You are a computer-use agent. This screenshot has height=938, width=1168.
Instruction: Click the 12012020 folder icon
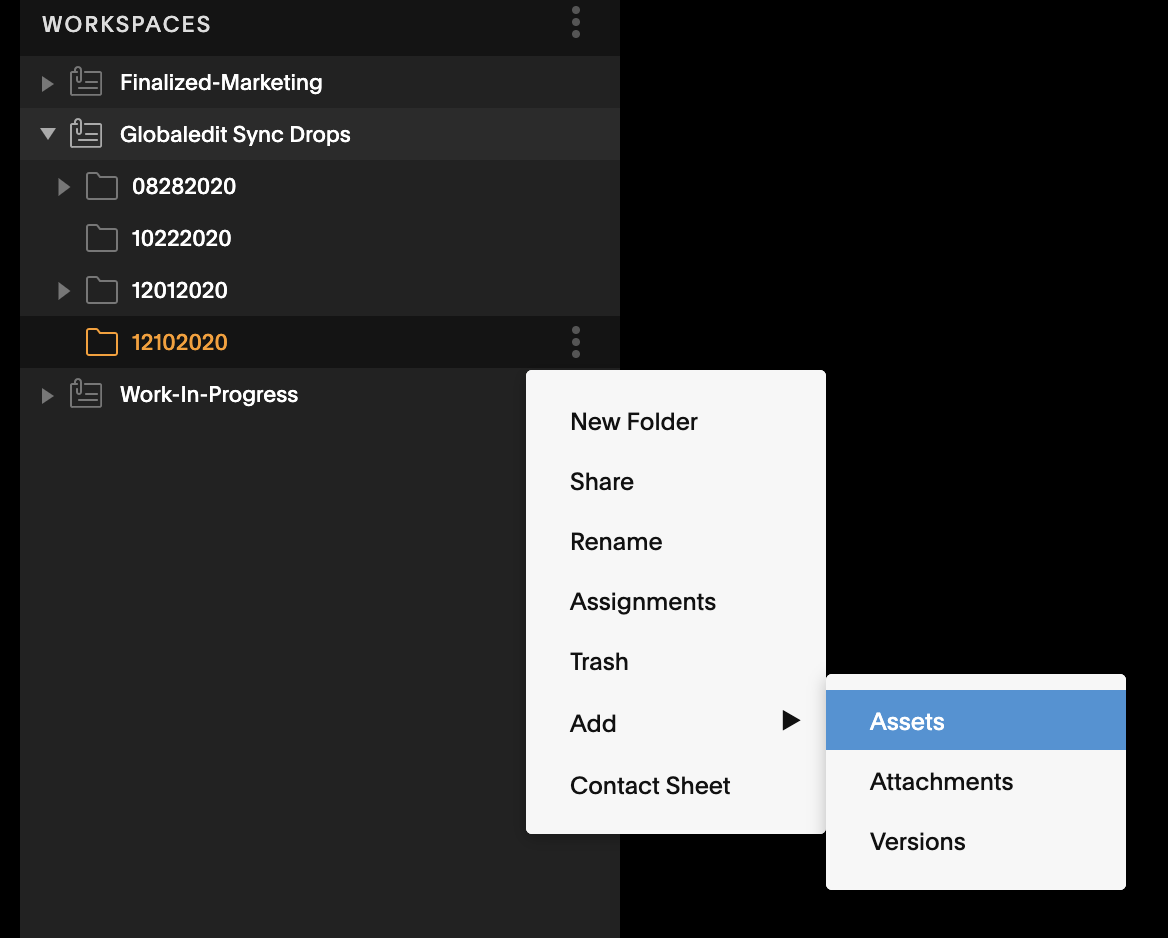(102, 291)
